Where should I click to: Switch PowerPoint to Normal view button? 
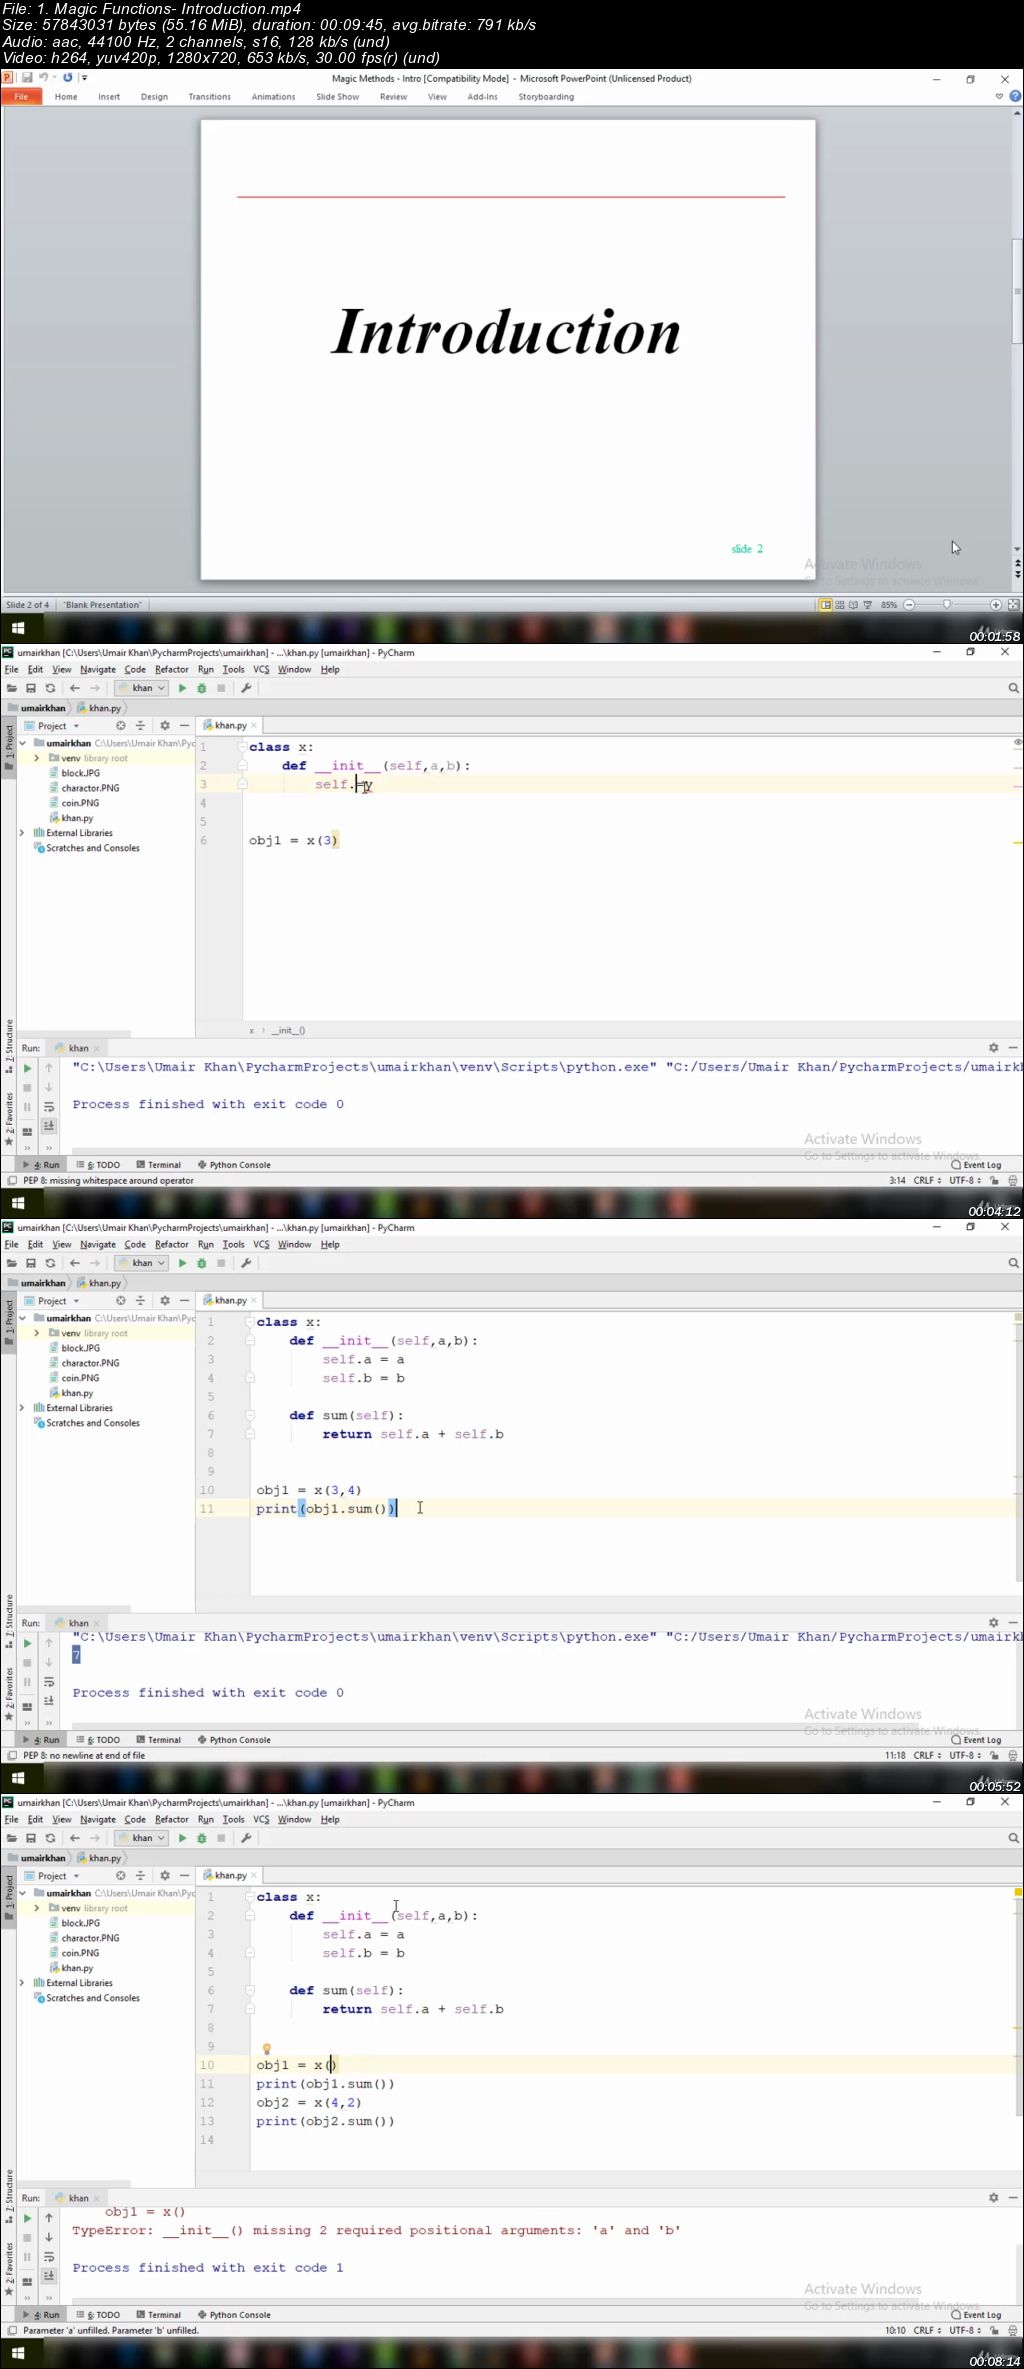826,605
